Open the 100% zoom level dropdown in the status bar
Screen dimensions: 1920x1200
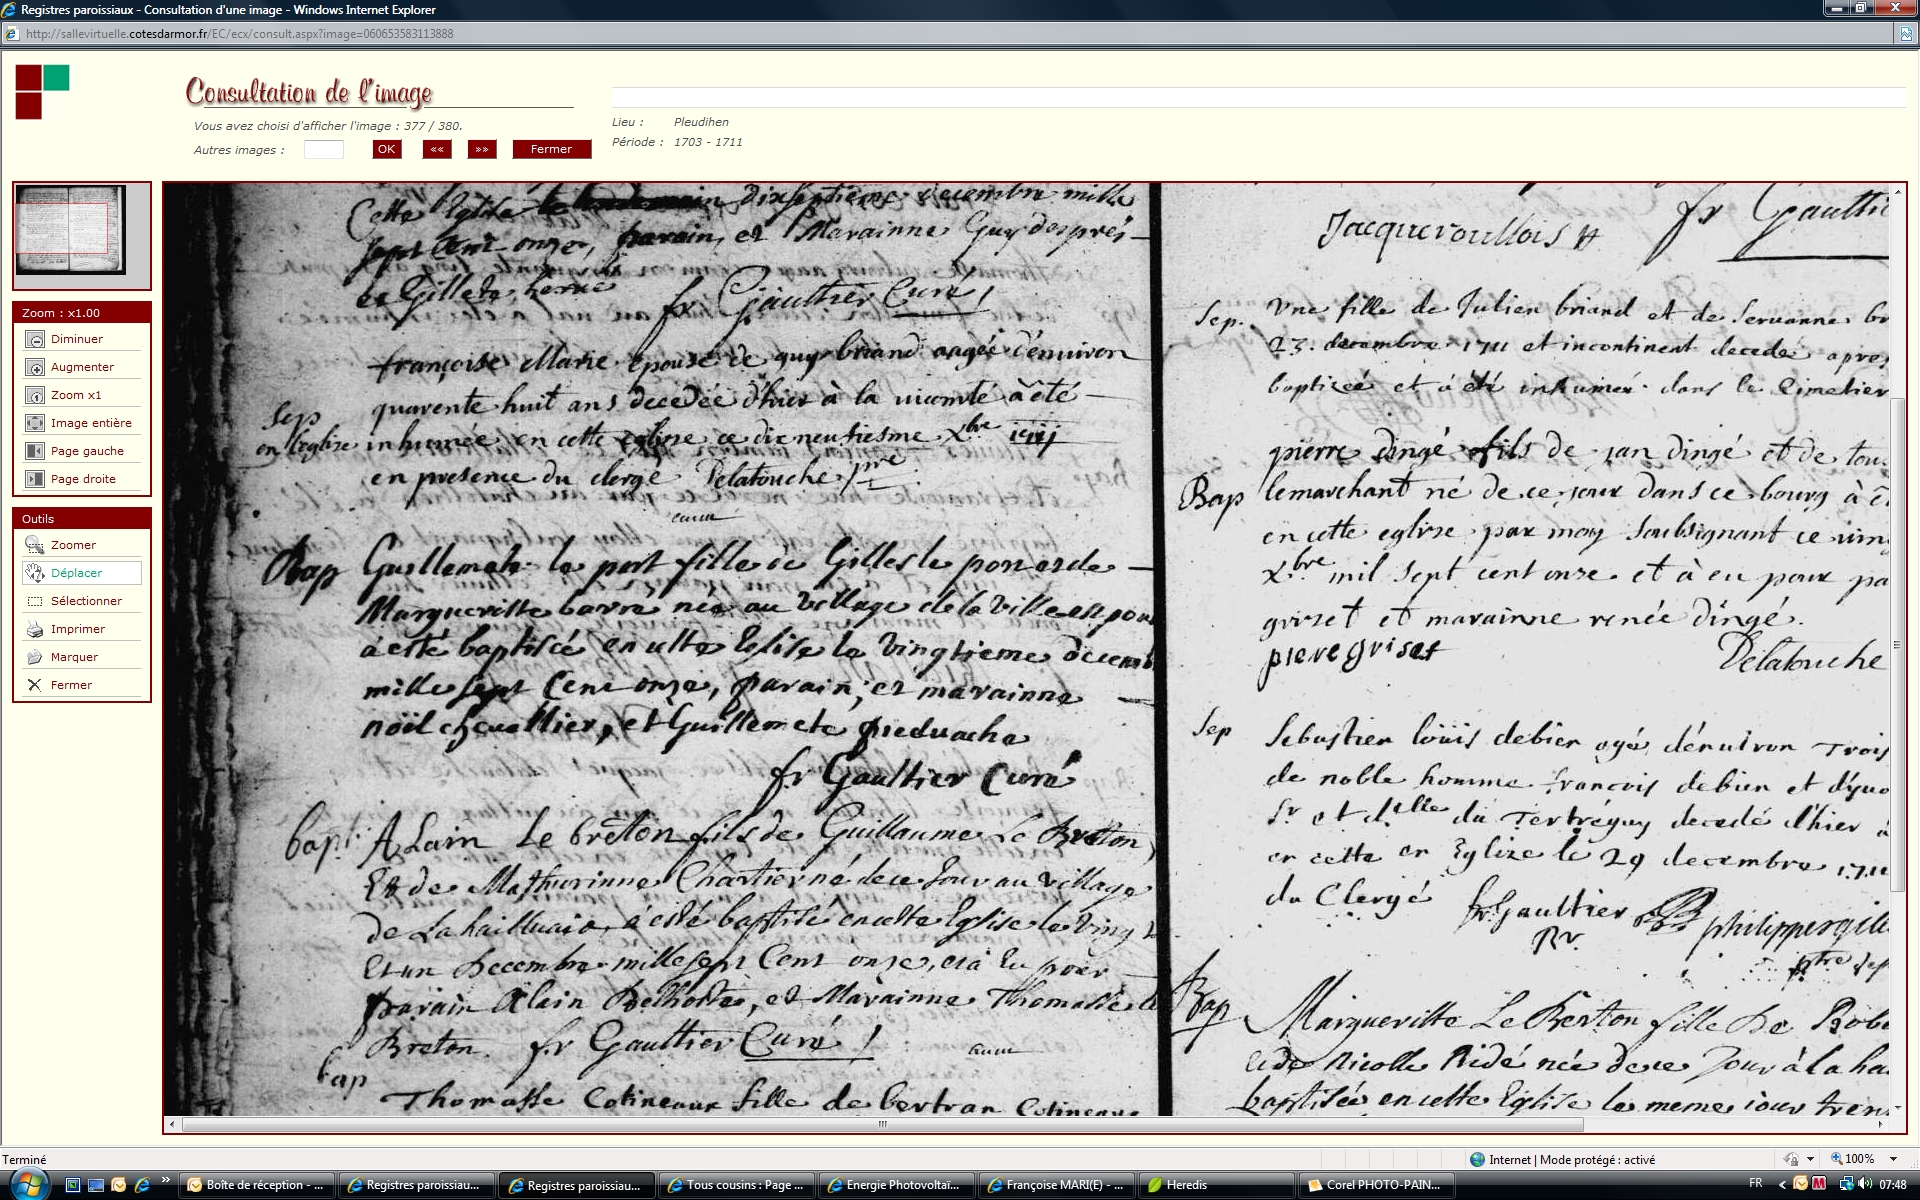[x=1893, y=1159]
